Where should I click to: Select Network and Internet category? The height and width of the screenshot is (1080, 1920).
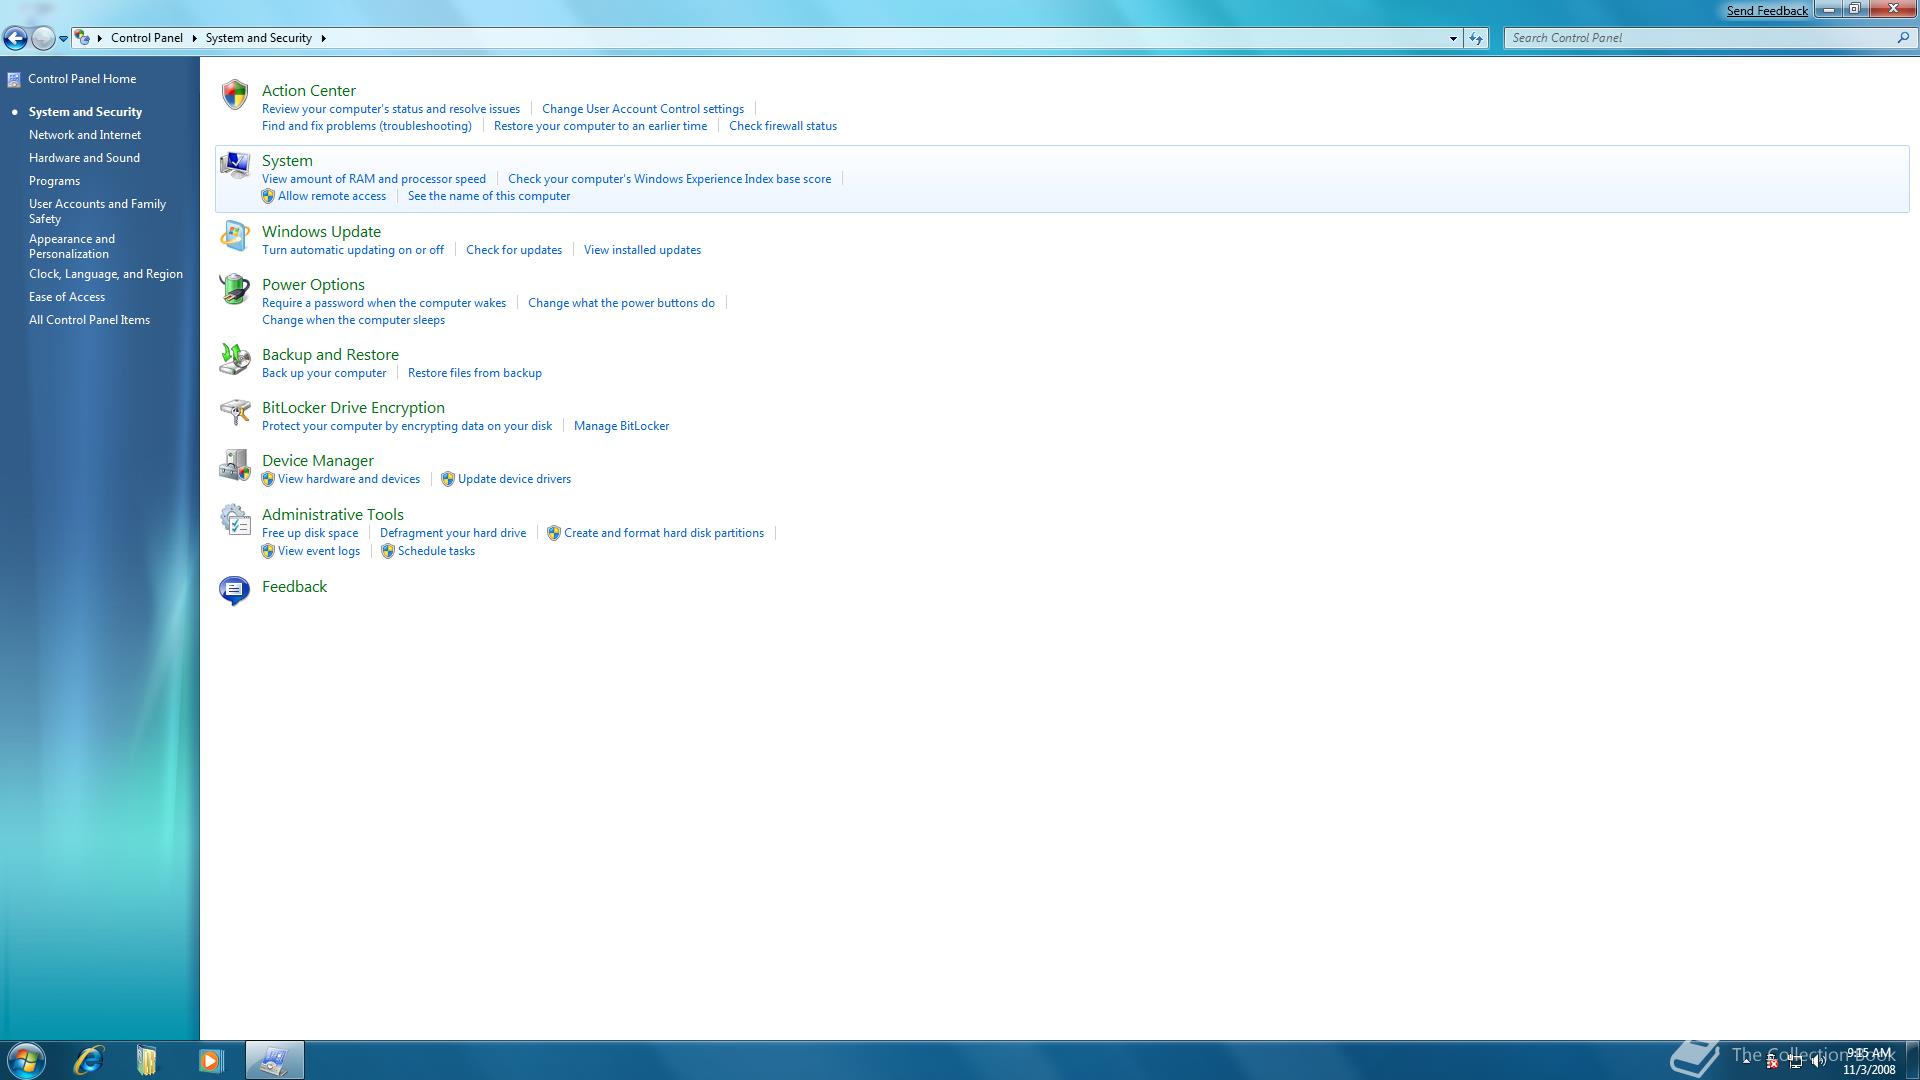pos(85,135)
